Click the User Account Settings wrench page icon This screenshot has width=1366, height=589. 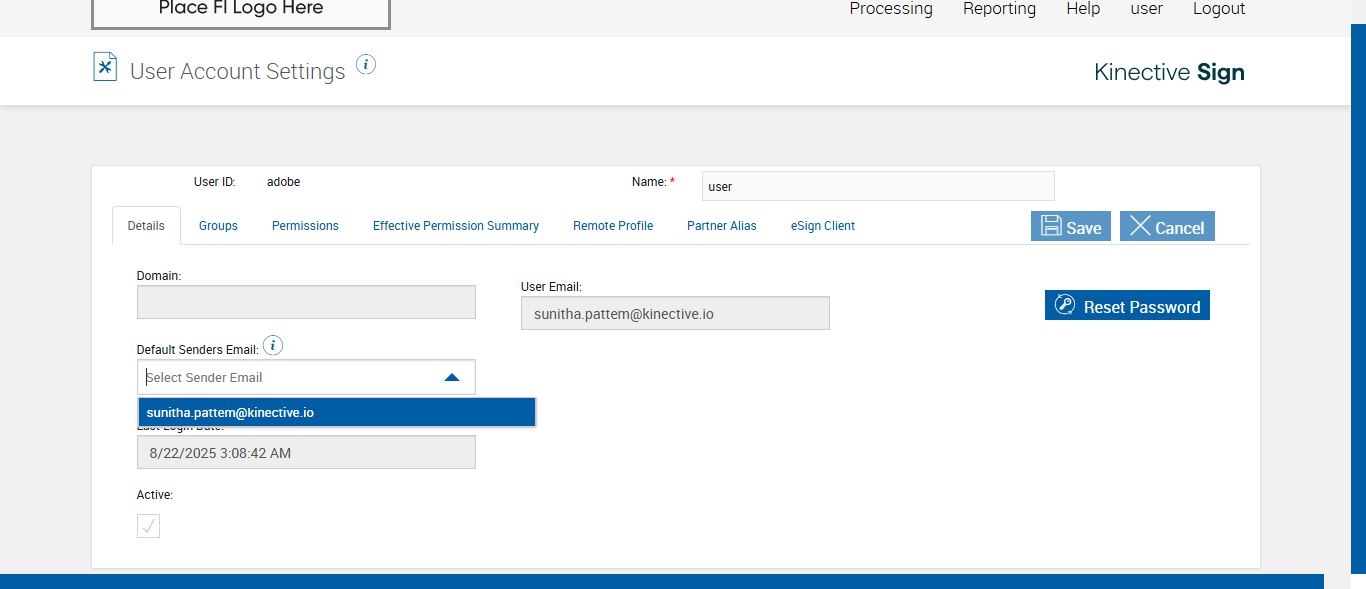[105, 67]
